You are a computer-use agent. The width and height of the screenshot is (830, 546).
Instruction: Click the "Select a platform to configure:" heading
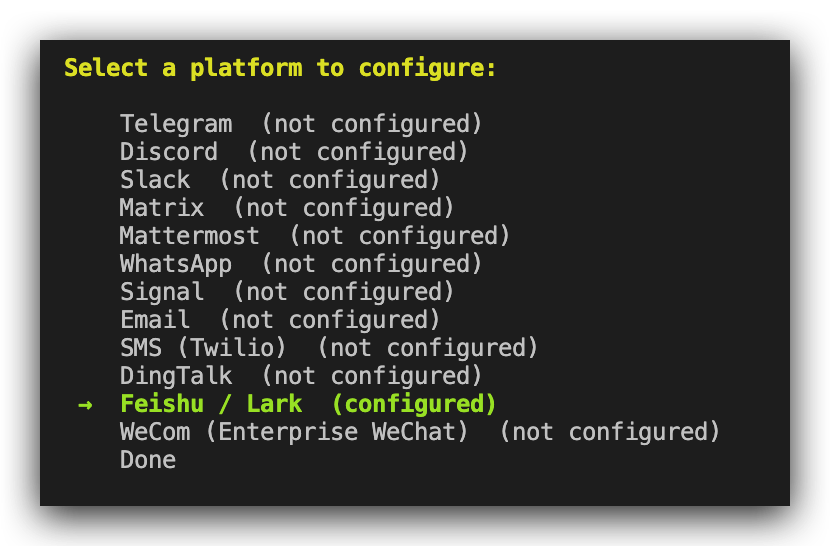pos(280,68)
